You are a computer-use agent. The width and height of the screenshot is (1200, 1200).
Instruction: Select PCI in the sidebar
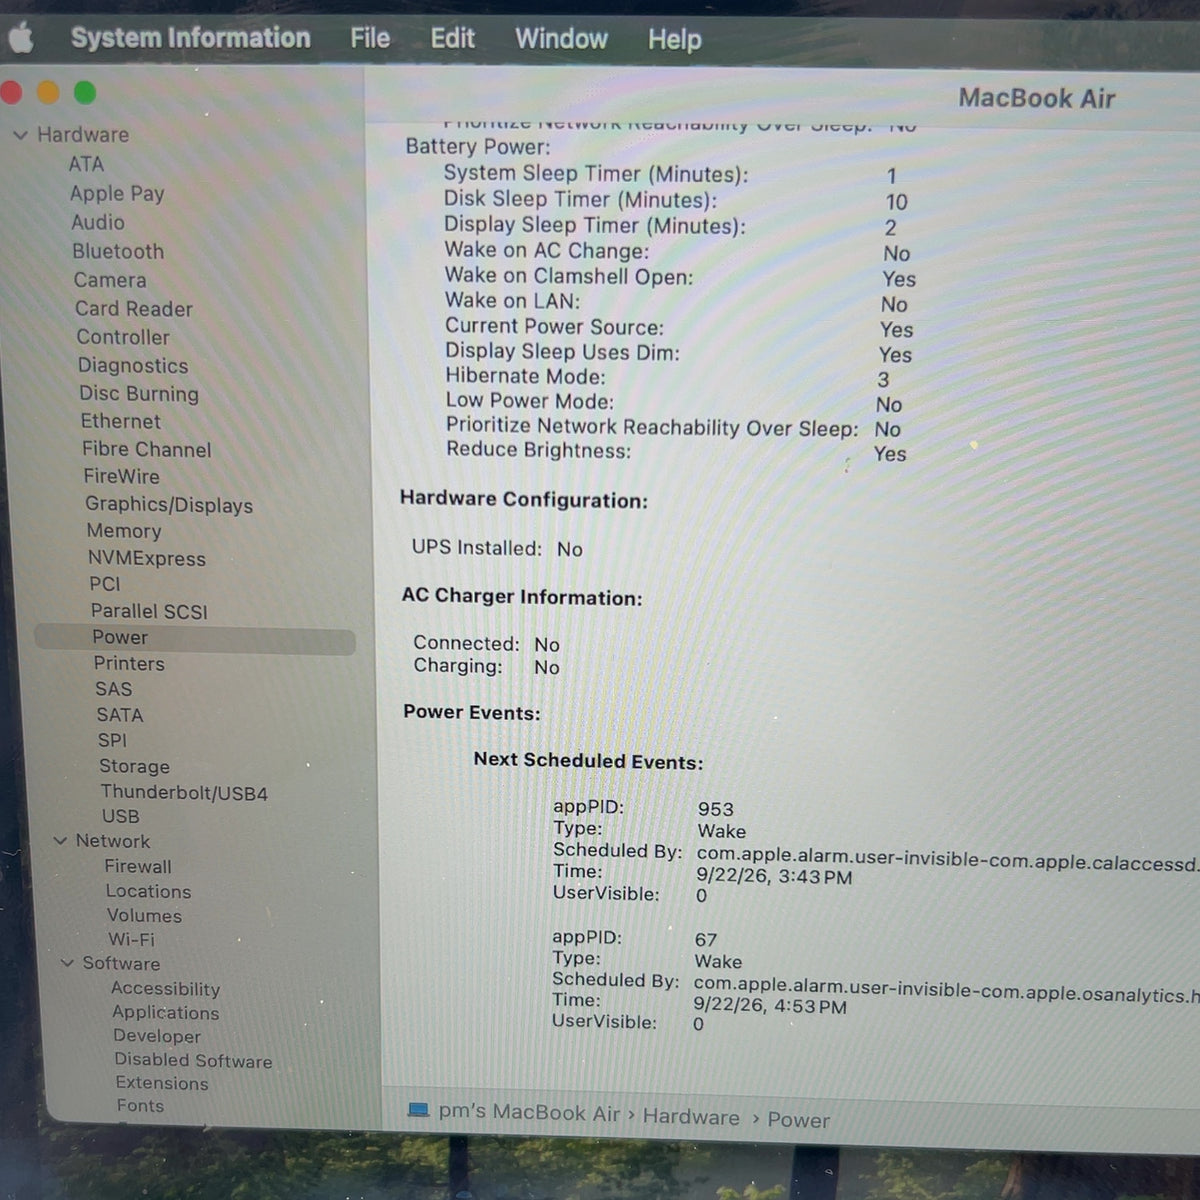(105, 584)
